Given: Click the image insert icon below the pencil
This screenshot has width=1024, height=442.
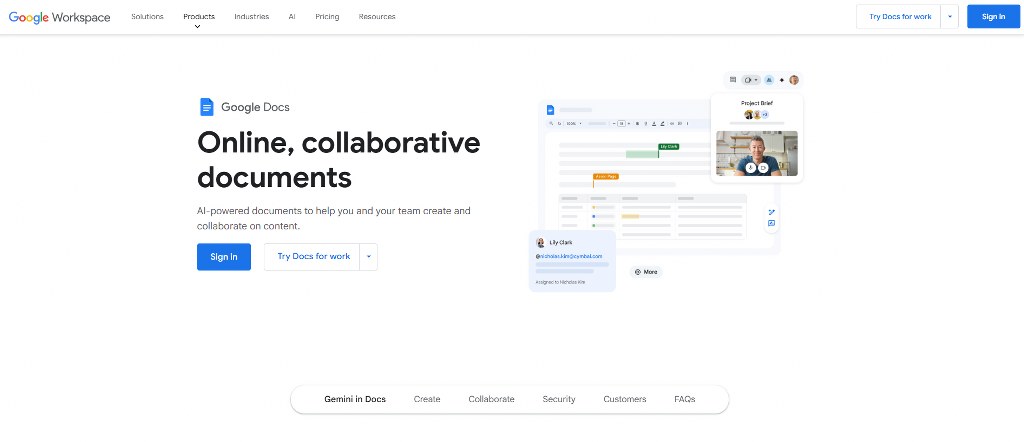Looking at the screenshot, I should (x=772, y=223).
